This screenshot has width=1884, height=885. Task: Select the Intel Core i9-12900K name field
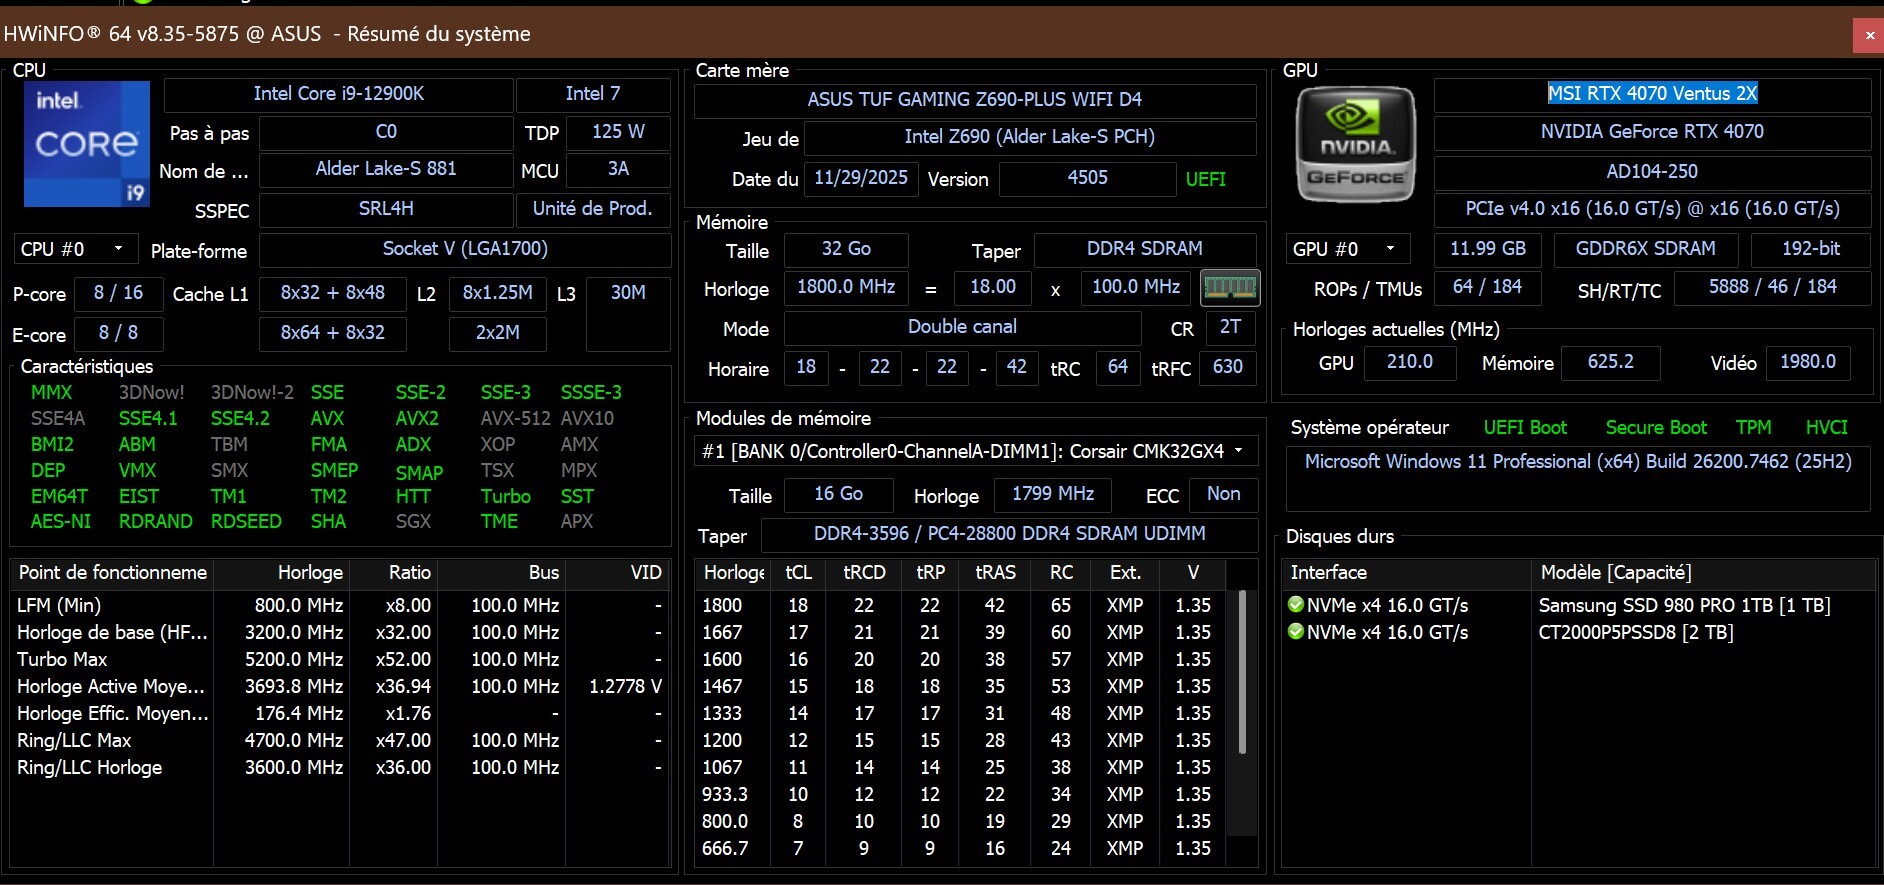pyautogui.click(x=339, y=94)
